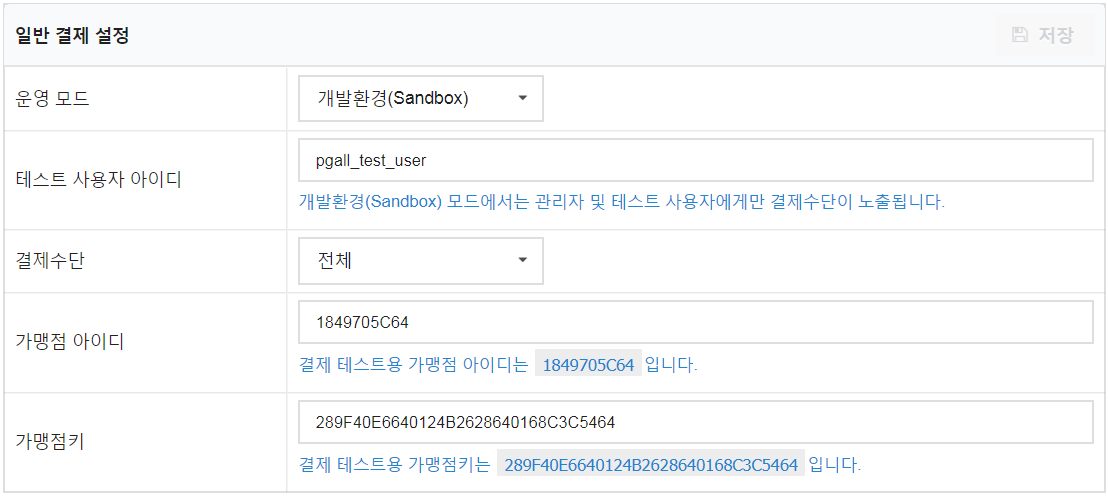Click the 결제 테스트용 가맹점 아이디는 hint text
Viewport: 1108px width, 497px height.
pos(413,366)
